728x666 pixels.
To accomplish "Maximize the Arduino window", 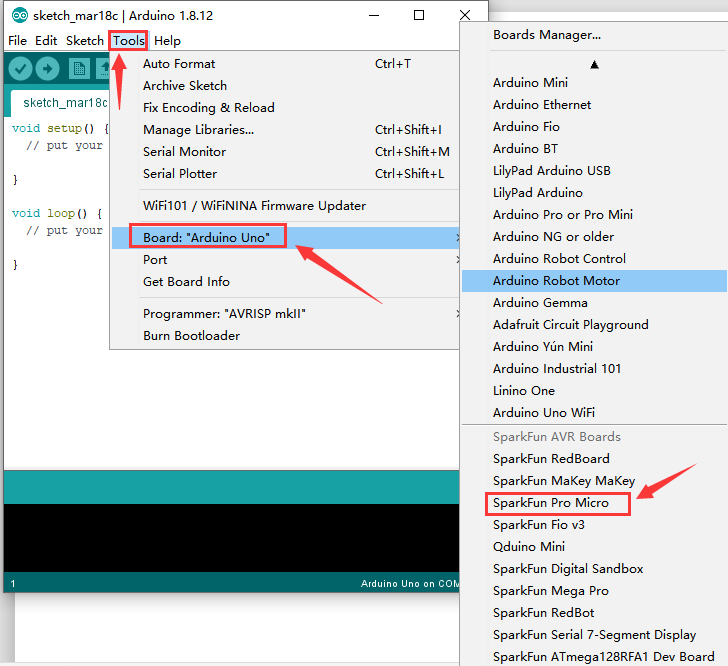I will click(x=419, y=15).
